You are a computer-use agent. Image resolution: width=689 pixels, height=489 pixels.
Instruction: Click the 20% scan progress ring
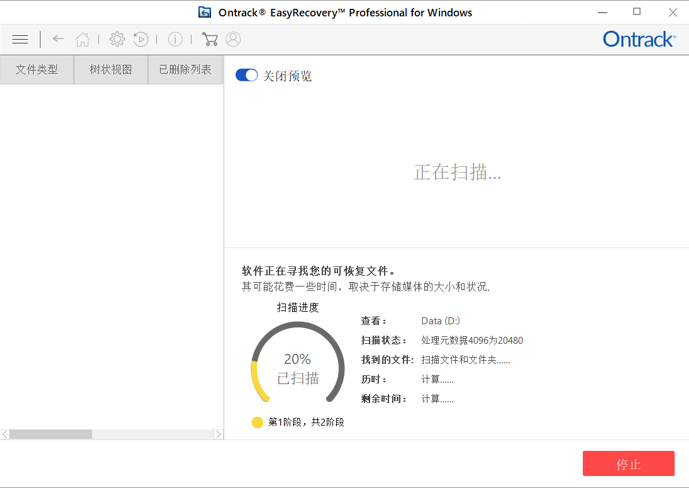click(297, 363)
